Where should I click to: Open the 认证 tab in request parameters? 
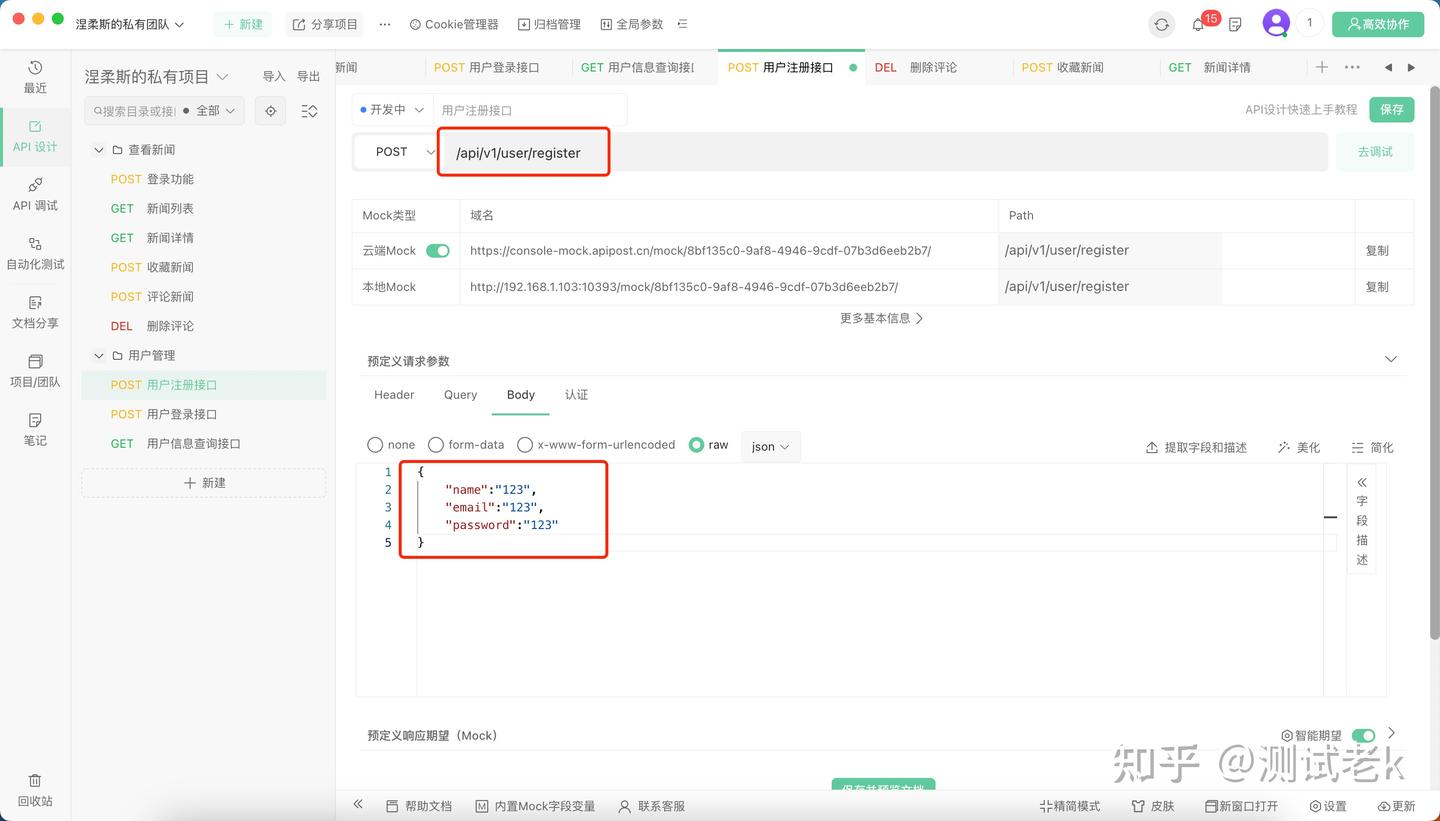(x=576, y=394)
